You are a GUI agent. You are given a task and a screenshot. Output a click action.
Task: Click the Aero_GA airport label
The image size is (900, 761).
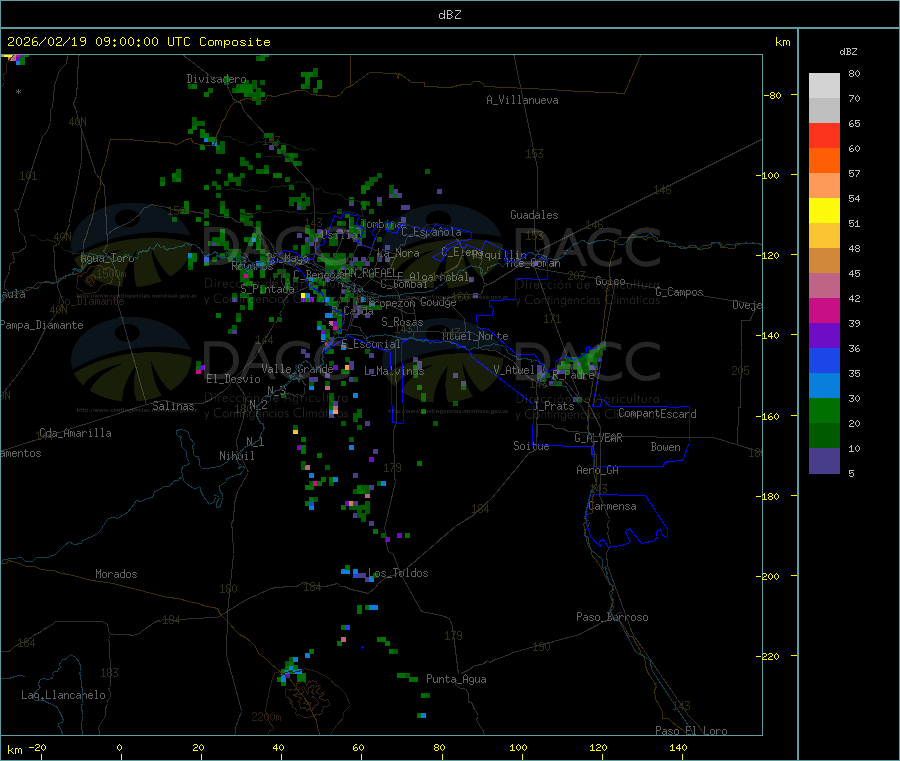598,470
